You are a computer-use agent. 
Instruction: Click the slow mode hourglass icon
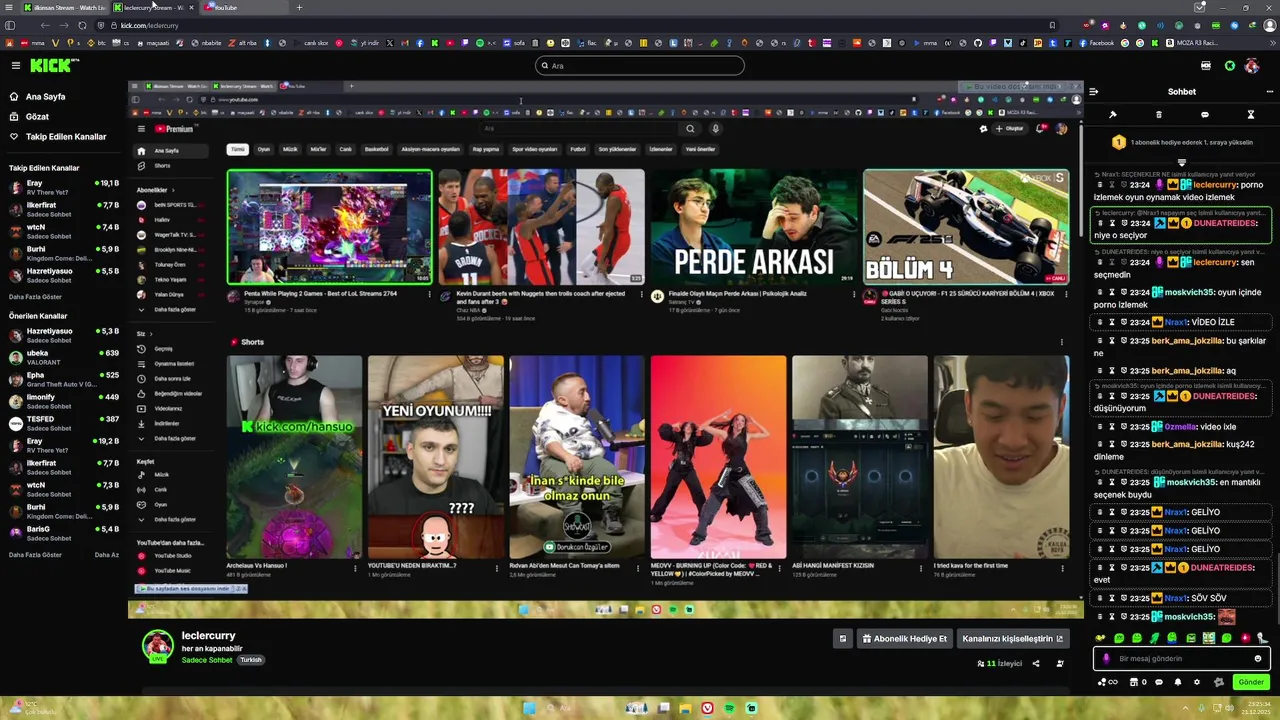(x=1250, y=115)
